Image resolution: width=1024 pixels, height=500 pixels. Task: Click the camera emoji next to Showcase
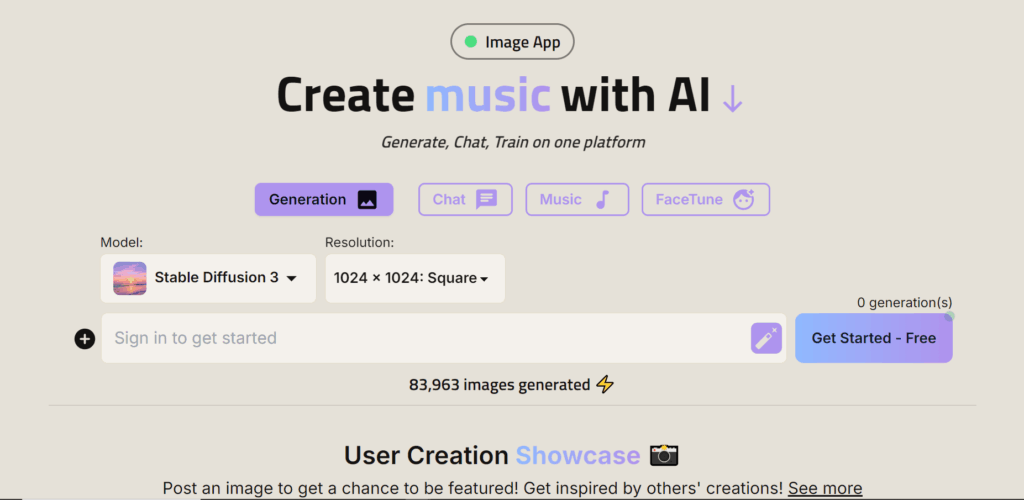pyautogui.click(x=664, y=455)
